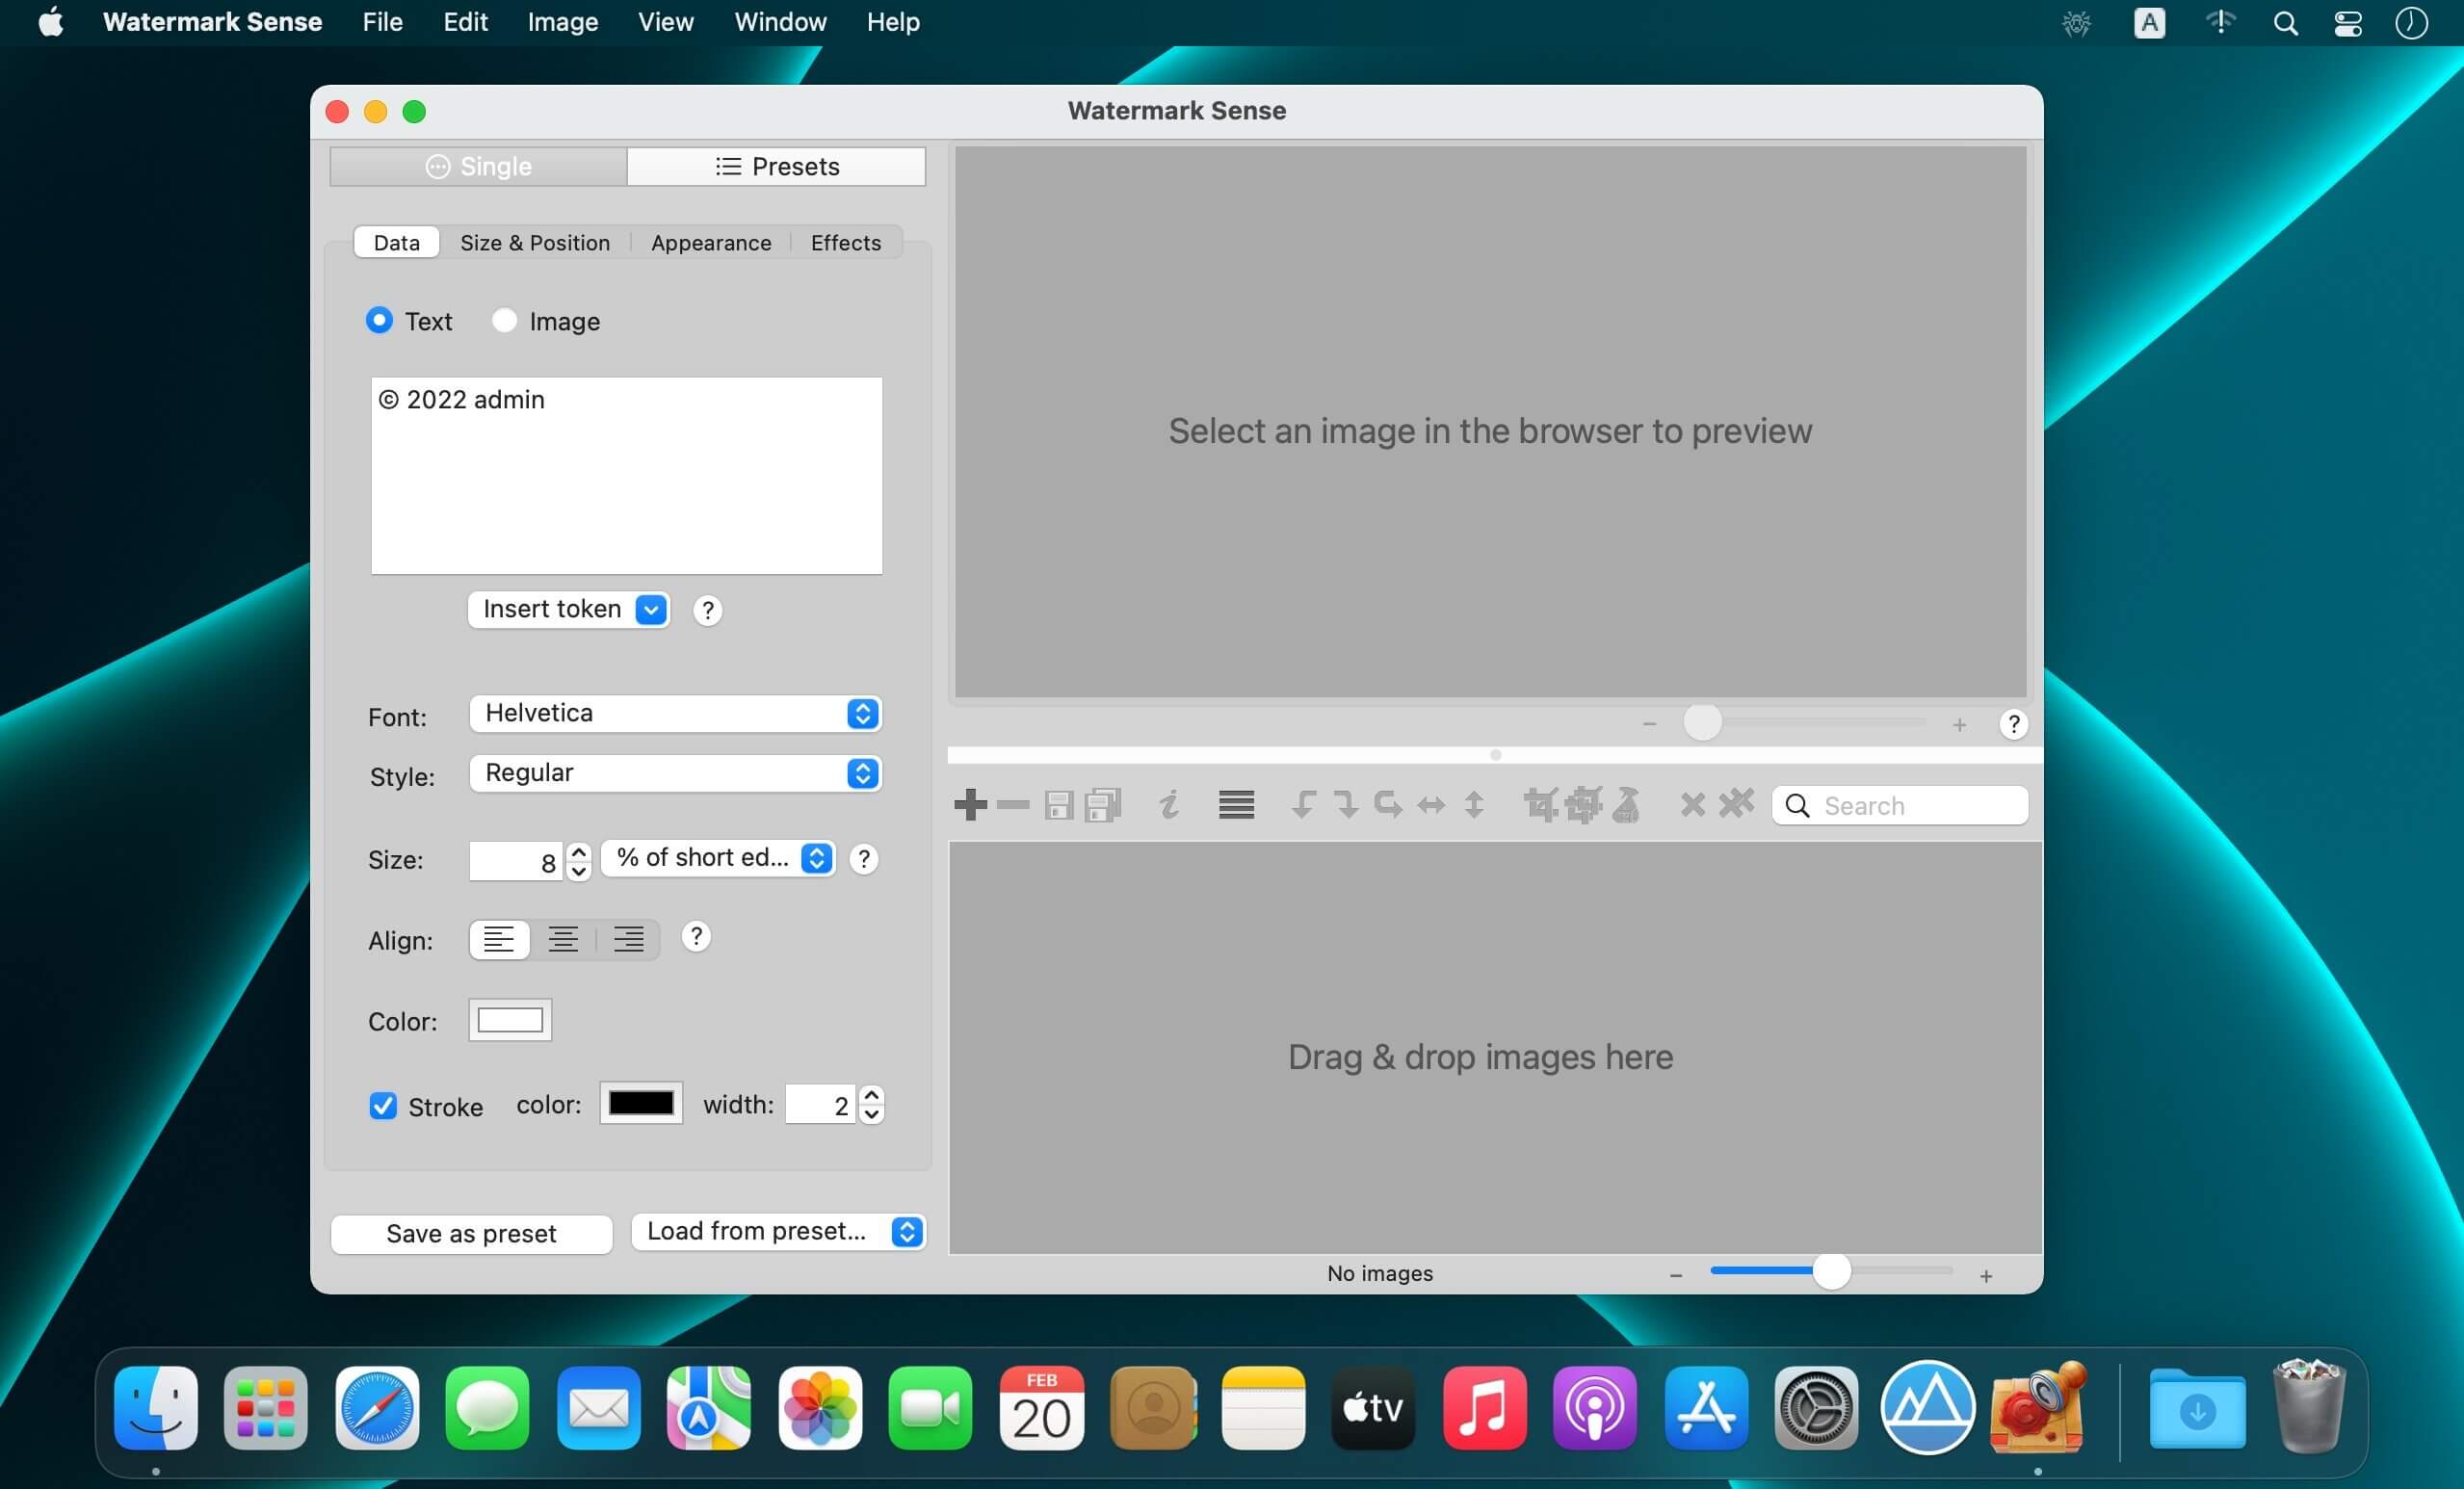Click the Size value stepper arrows

click(x=578, y=860)
